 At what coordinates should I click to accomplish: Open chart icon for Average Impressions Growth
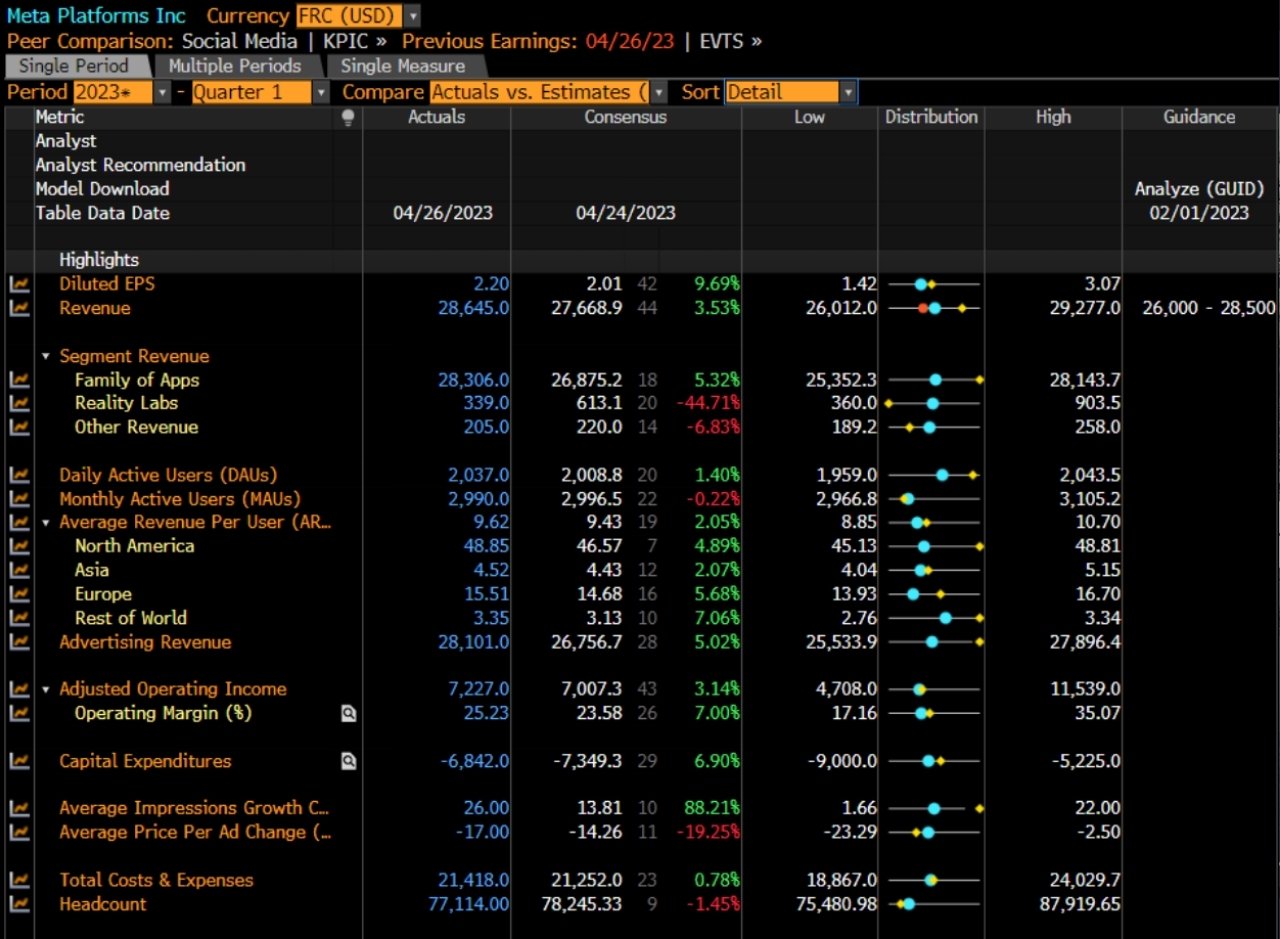(x=19, y=808)
